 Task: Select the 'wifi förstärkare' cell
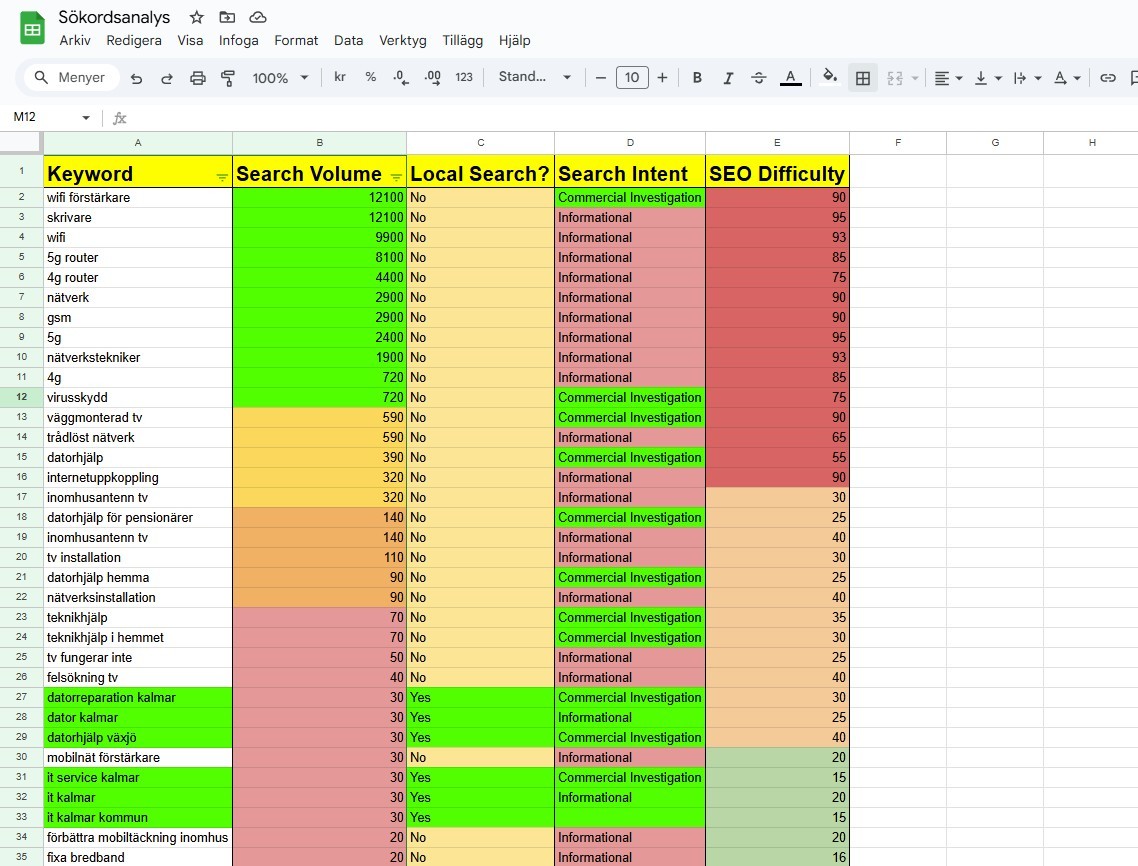(138, 197)
